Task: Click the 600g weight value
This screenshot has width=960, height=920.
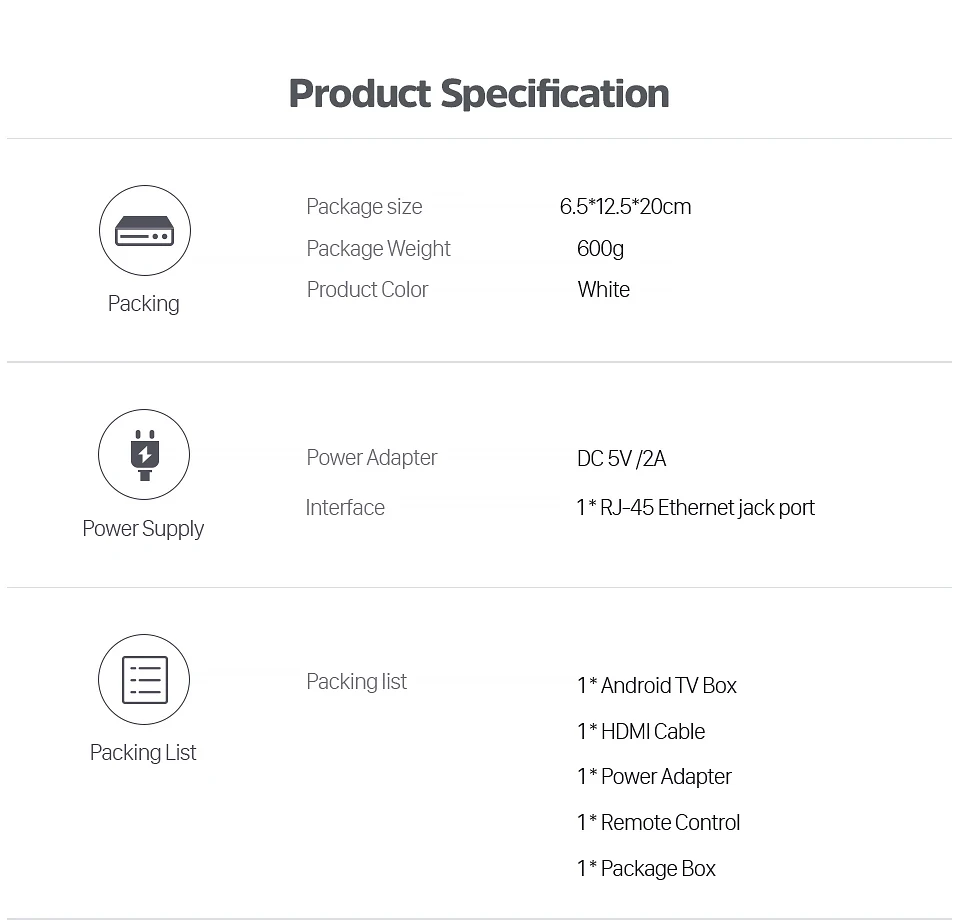Action: (x=600, y=249)
